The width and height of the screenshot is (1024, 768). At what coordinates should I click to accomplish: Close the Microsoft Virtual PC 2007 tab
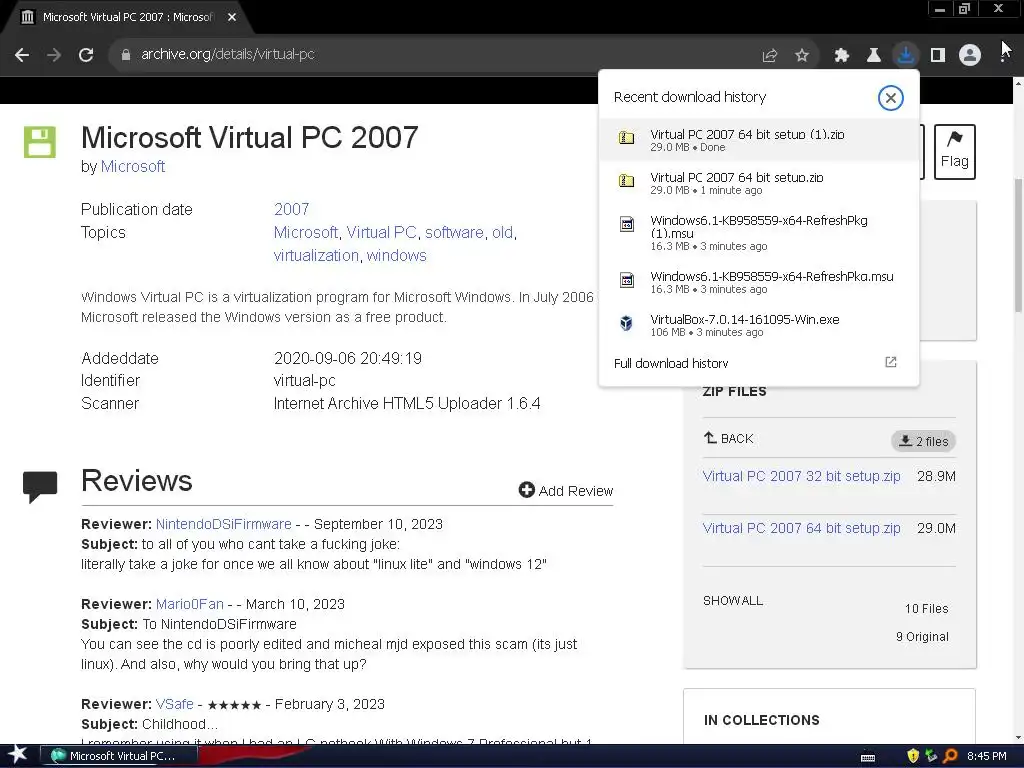tap(232, 18)
